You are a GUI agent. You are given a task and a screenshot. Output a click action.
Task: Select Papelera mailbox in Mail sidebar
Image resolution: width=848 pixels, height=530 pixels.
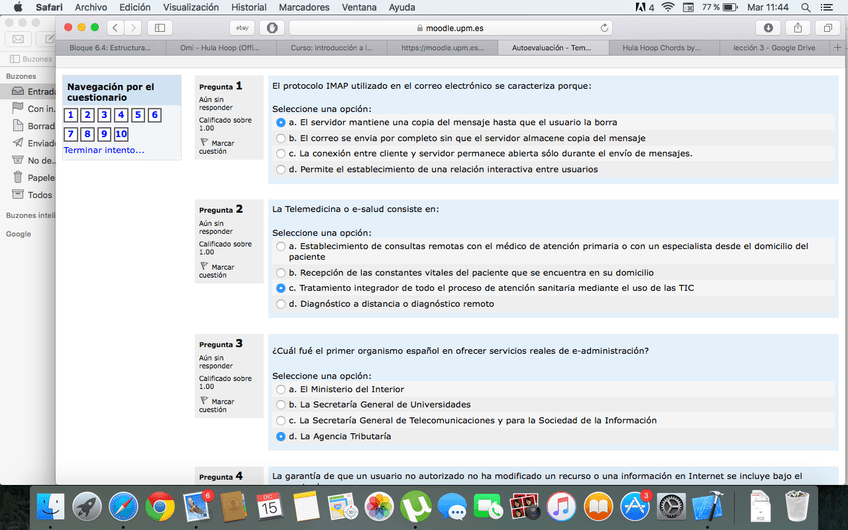point(34,177)
